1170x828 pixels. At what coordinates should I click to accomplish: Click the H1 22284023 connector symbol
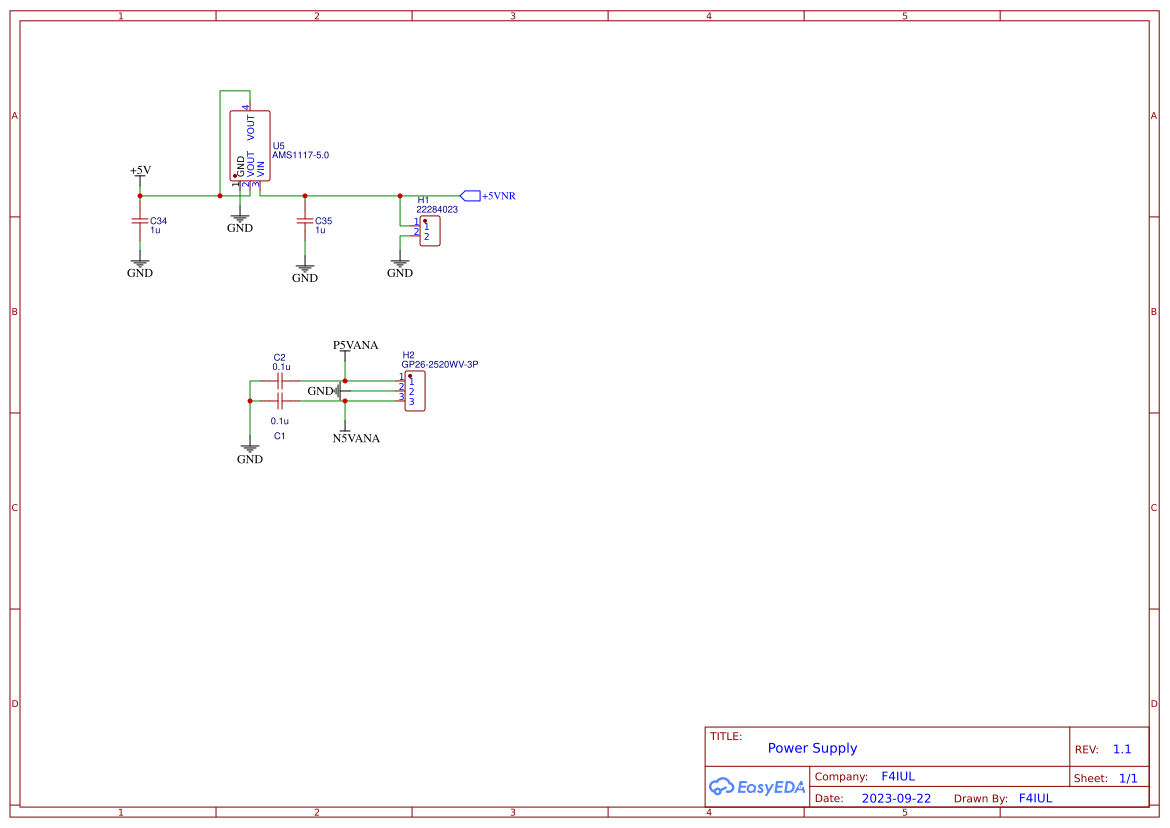click(428, 231)
